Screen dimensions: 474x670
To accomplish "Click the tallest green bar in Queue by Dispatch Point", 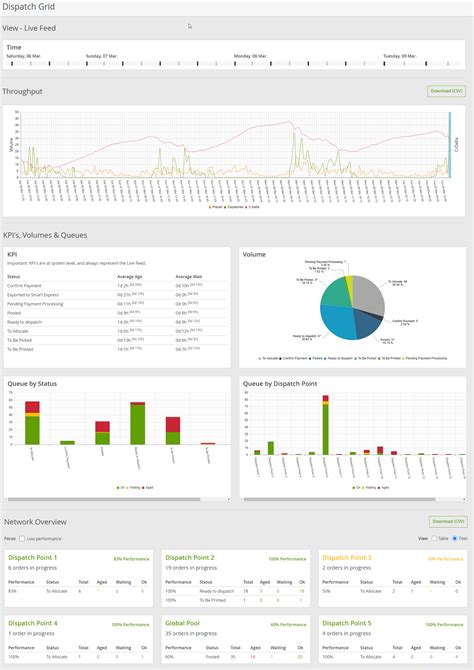I will (x=326, y=429).
